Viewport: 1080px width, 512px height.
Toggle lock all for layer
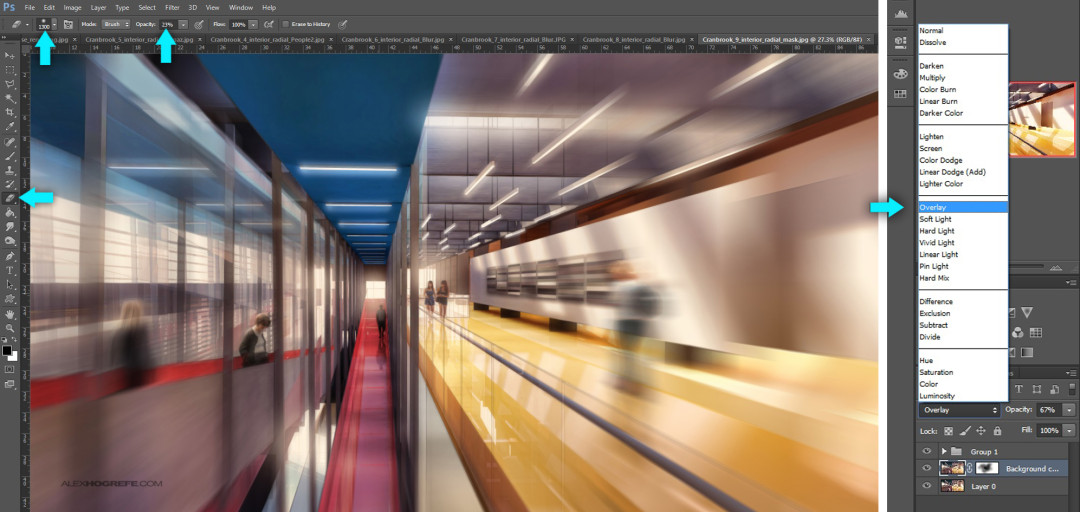pos(997,431)
